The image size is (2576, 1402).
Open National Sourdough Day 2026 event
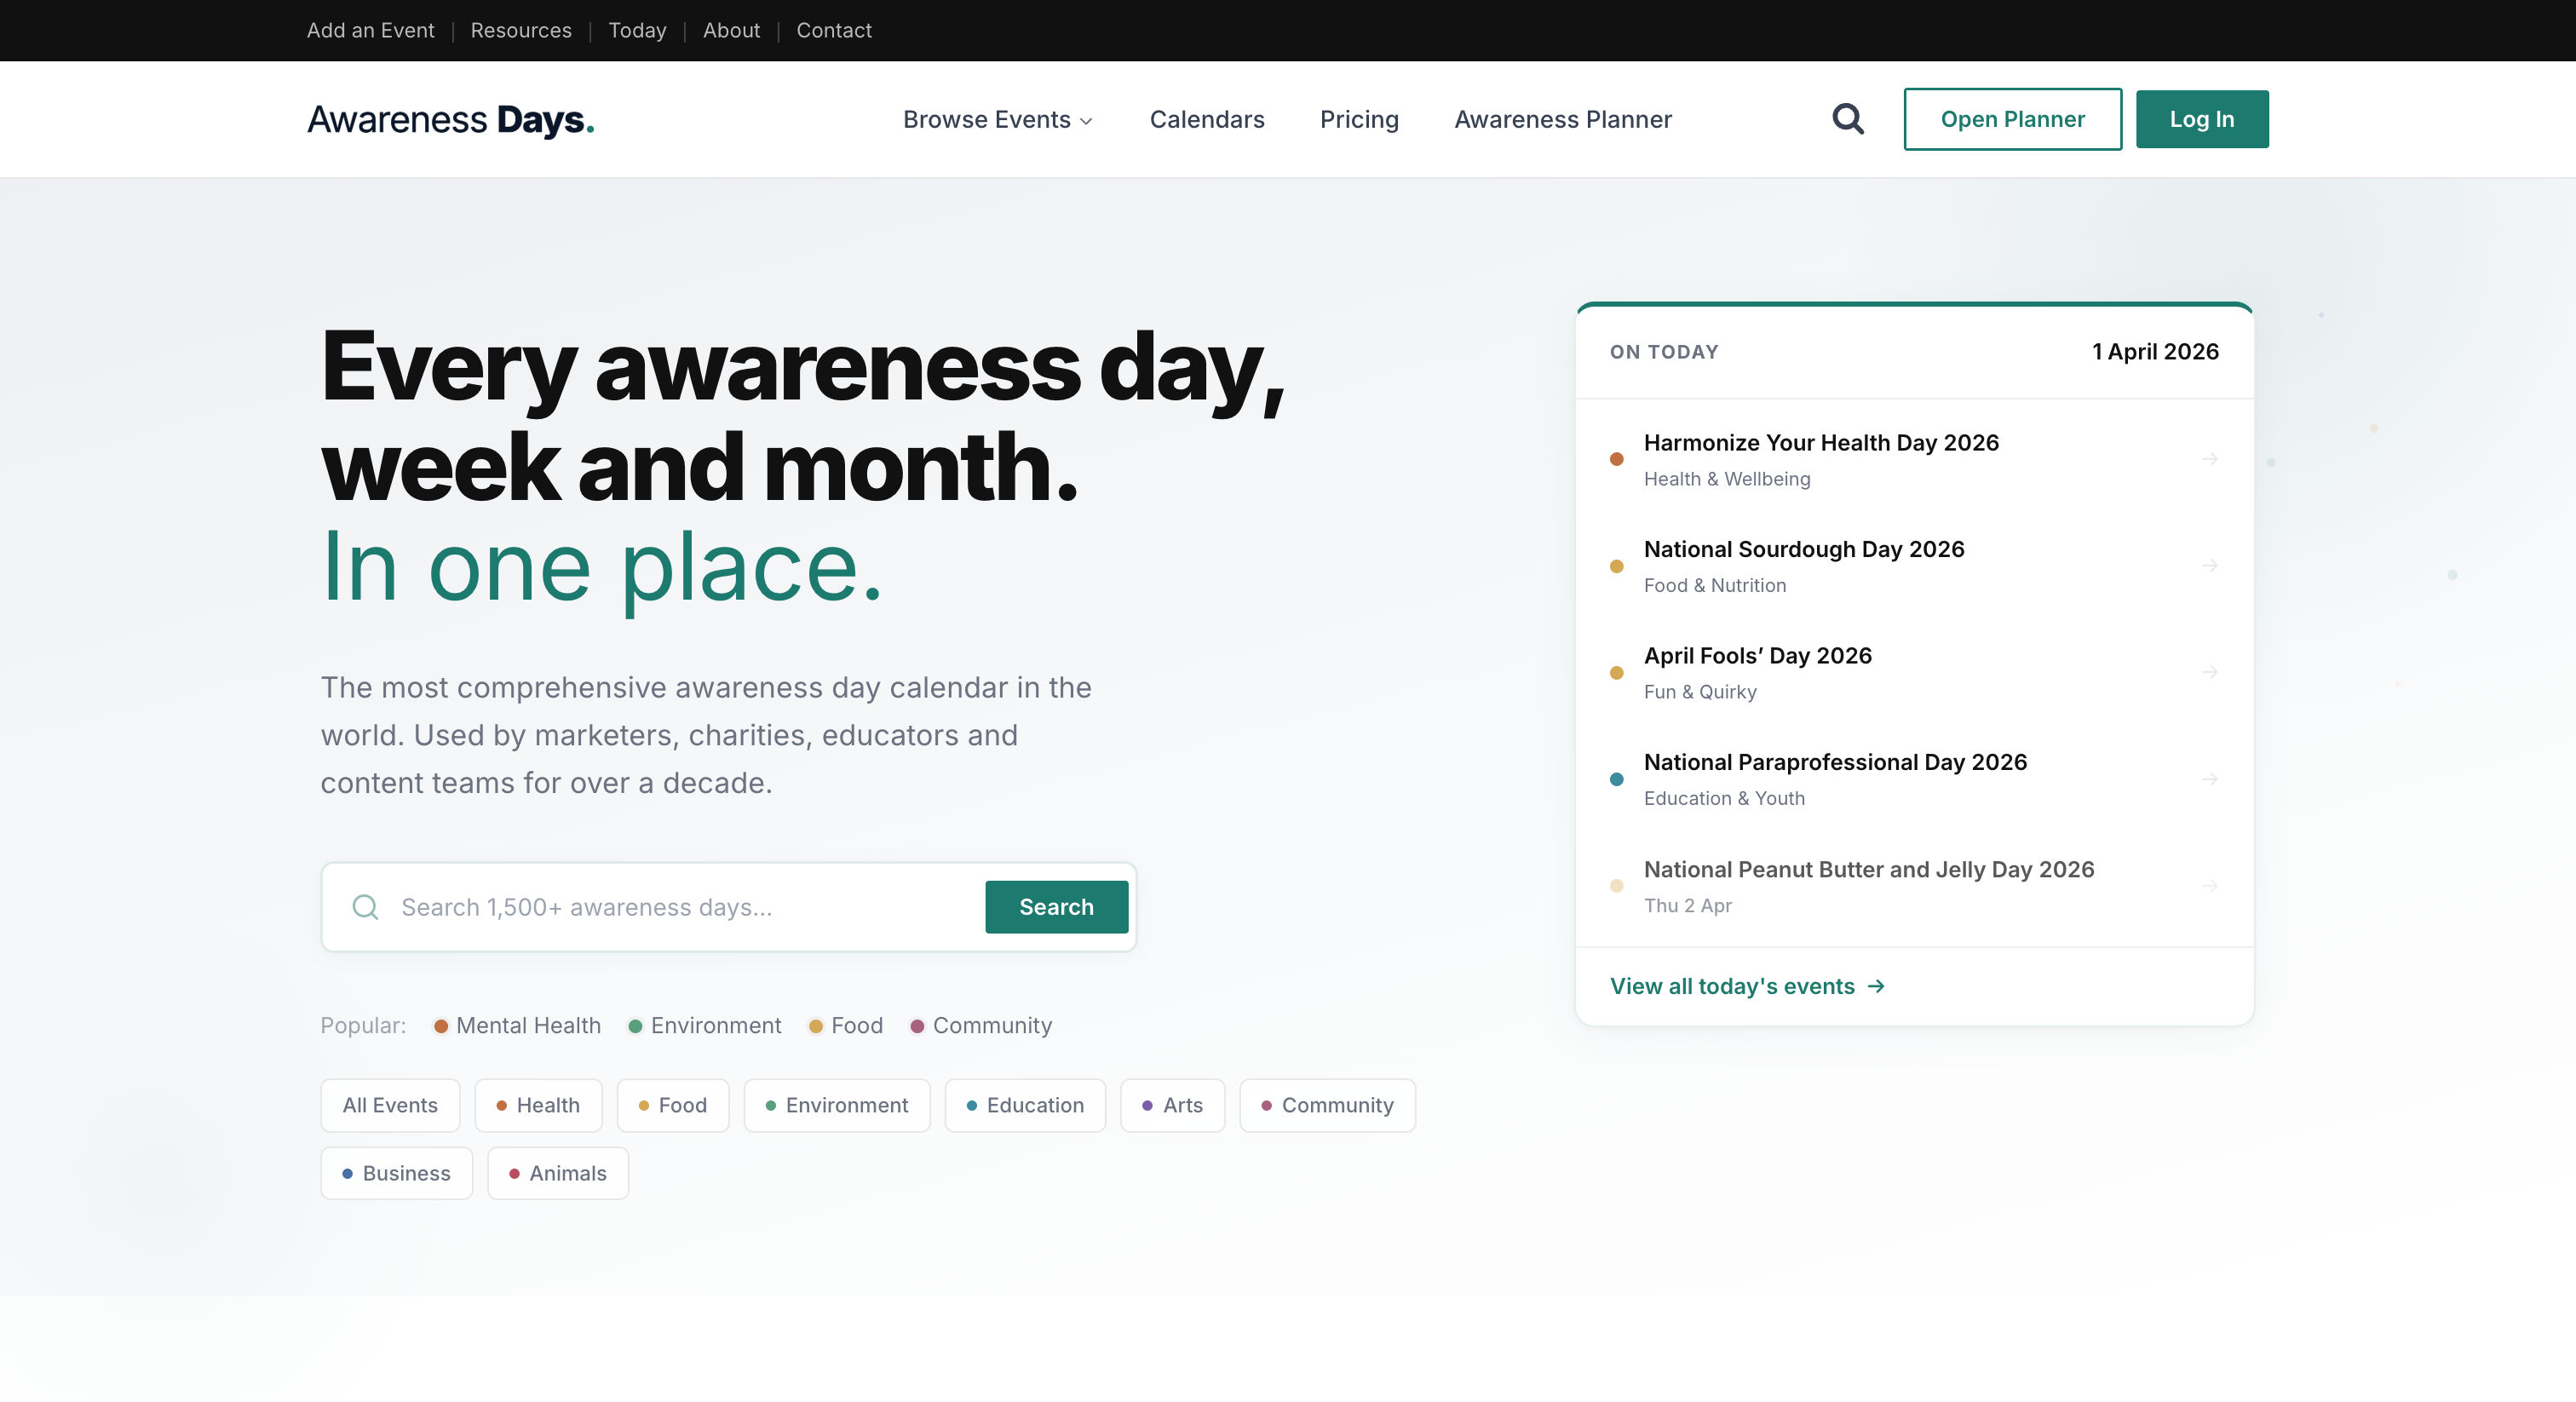(1803, 549)
